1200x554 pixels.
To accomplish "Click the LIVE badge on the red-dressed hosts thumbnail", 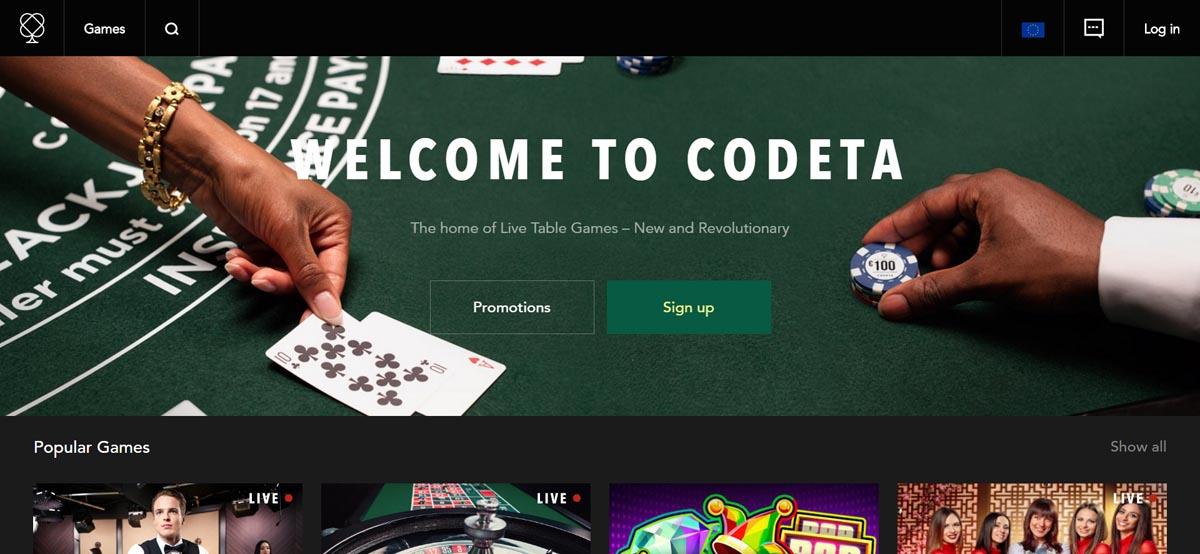I will [1135, 498].
